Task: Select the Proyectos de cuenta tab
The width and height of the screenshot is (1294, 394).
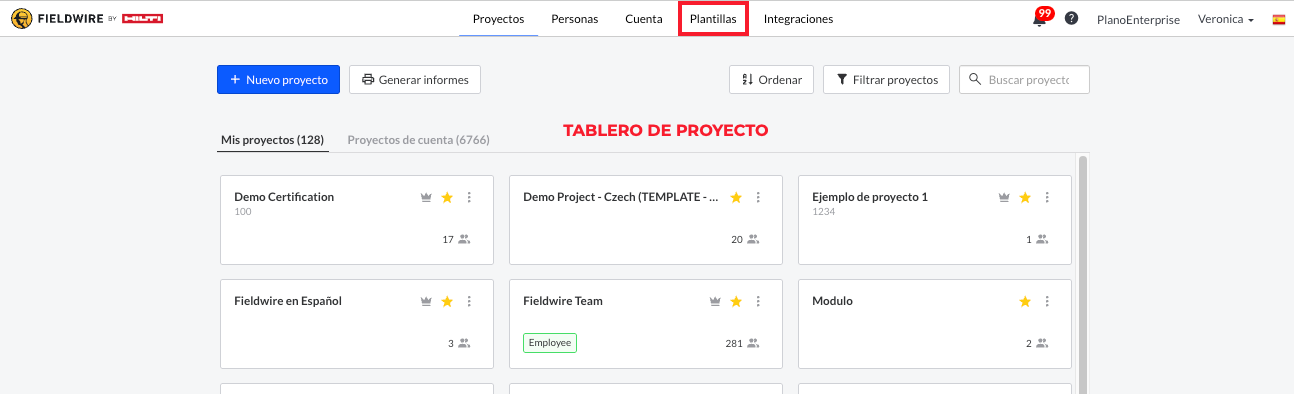Action: click(418, 140)
